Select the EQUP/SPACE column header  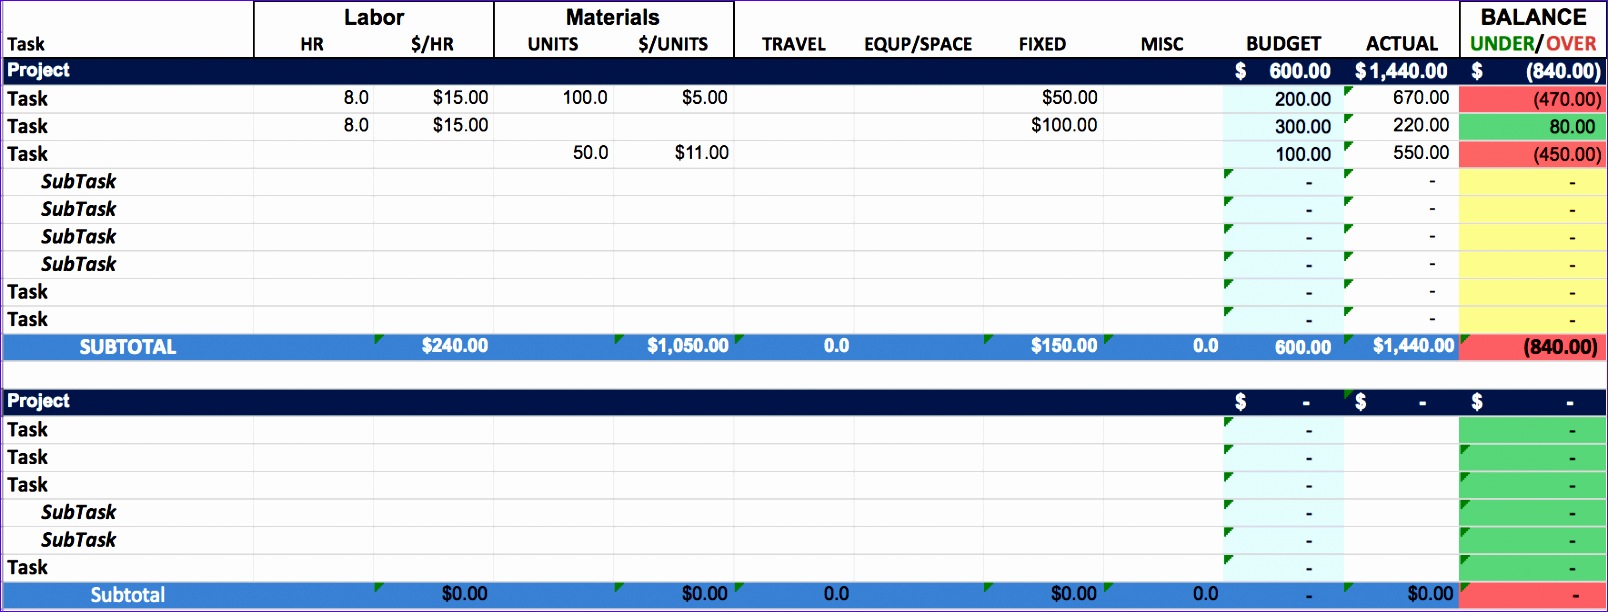click(918, 44)
